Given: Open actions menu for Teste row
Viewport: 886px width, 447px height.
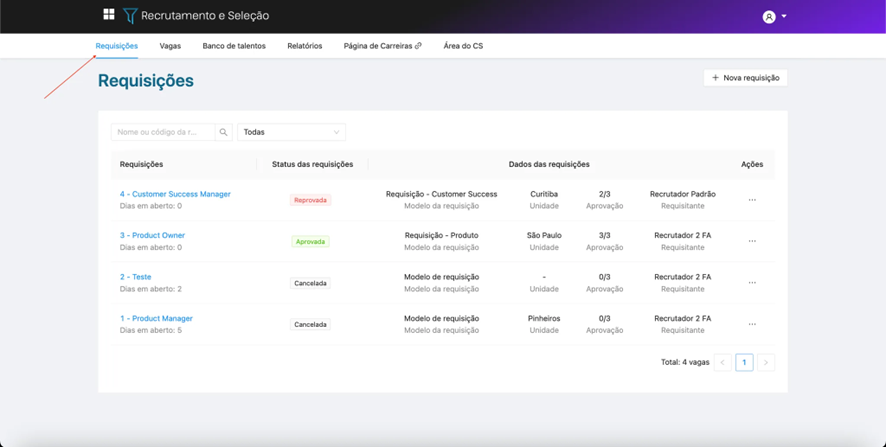Looking at the screenshot, I should 752,283.
